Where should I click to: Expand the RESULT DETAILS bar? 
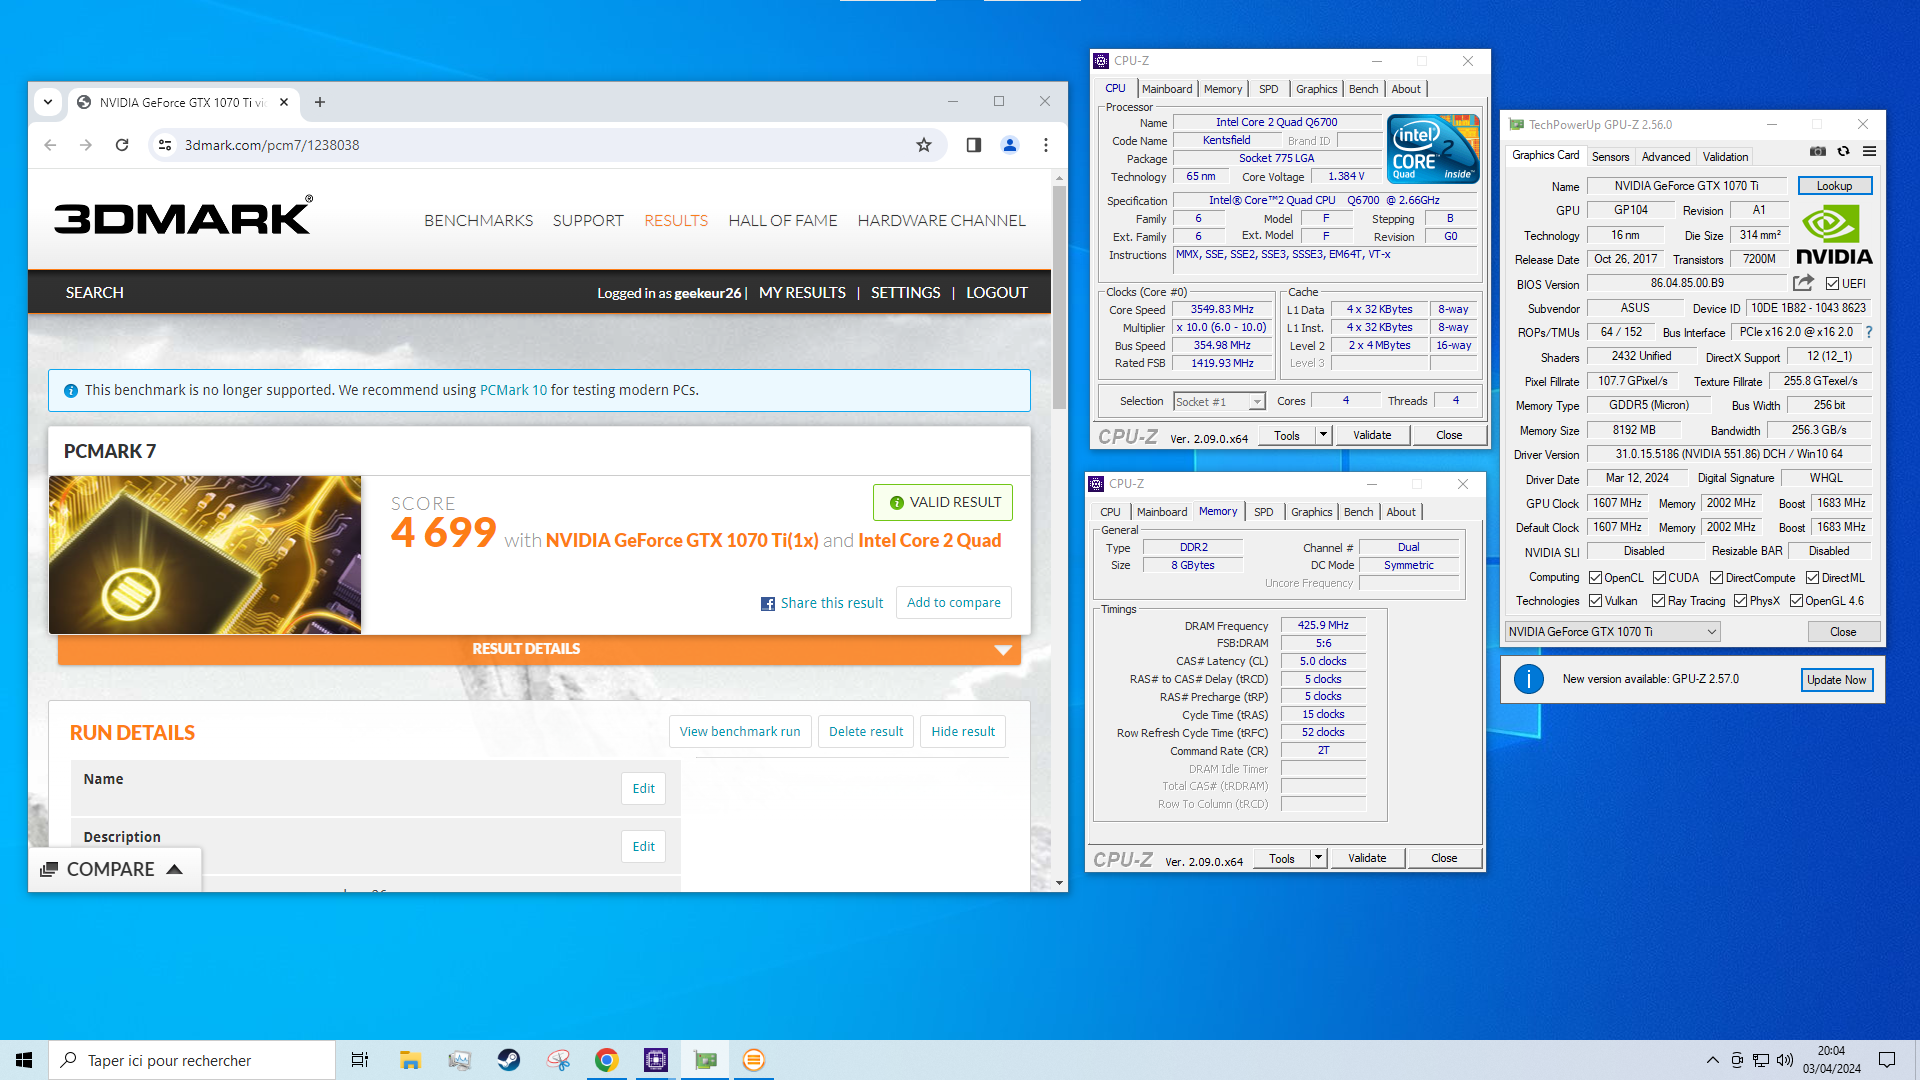539,649
